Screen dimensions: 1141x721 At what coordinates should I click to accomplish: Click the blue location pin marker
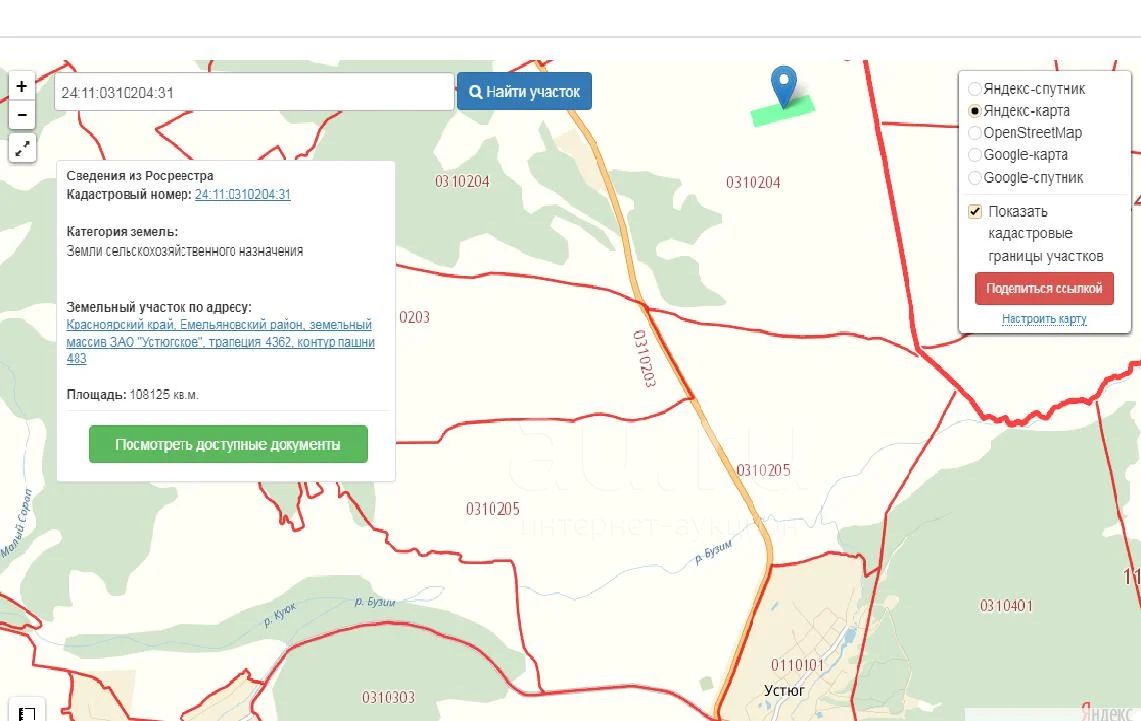point(784,87)
